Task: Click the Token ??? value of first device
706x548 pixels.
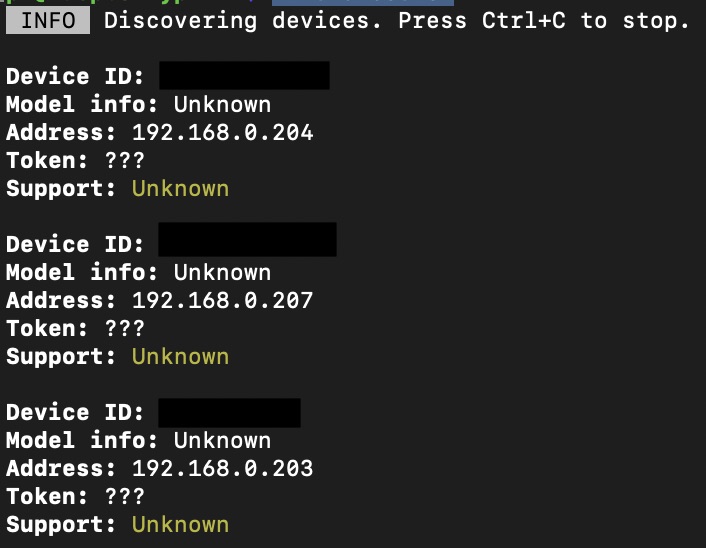Action: pos(125,160)
